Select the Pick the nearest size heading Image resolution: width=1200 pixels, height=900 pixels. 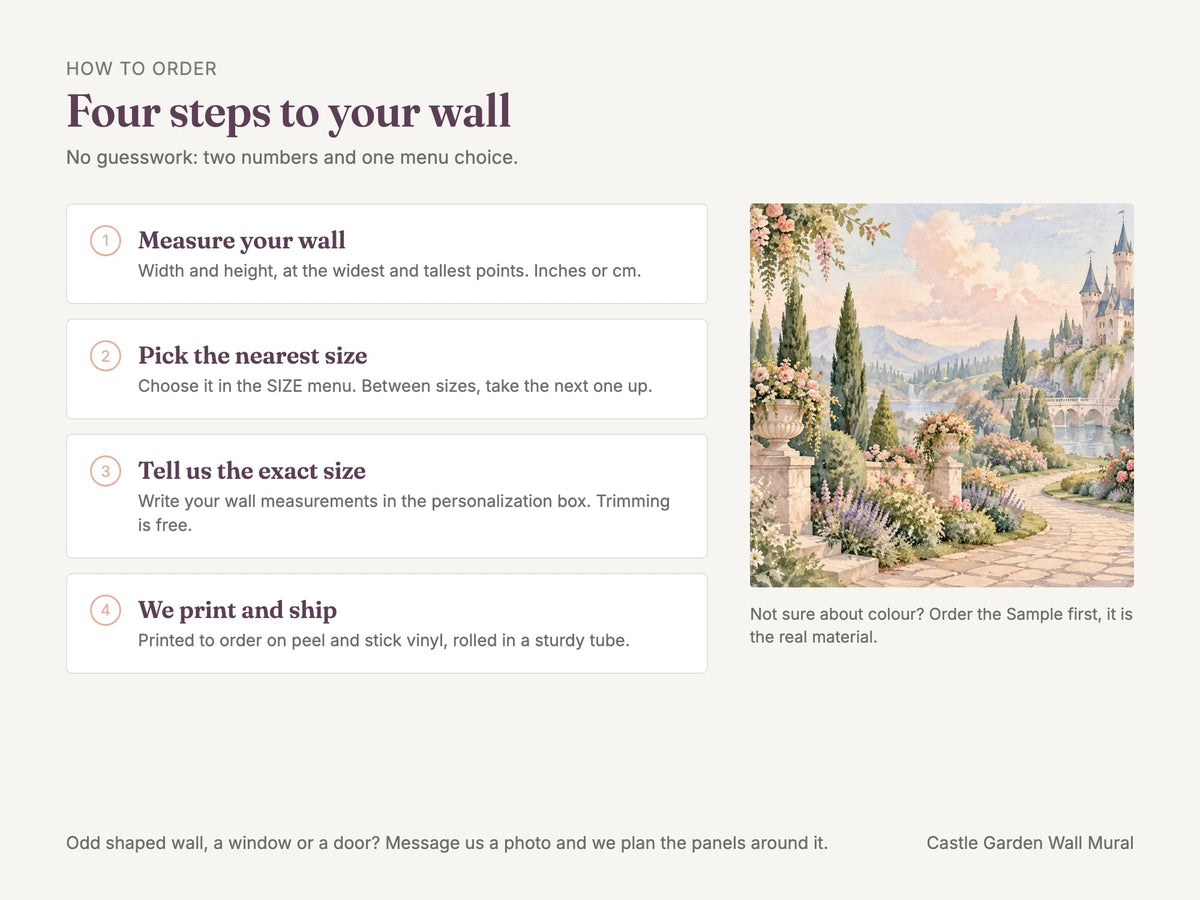coord(253,355)
